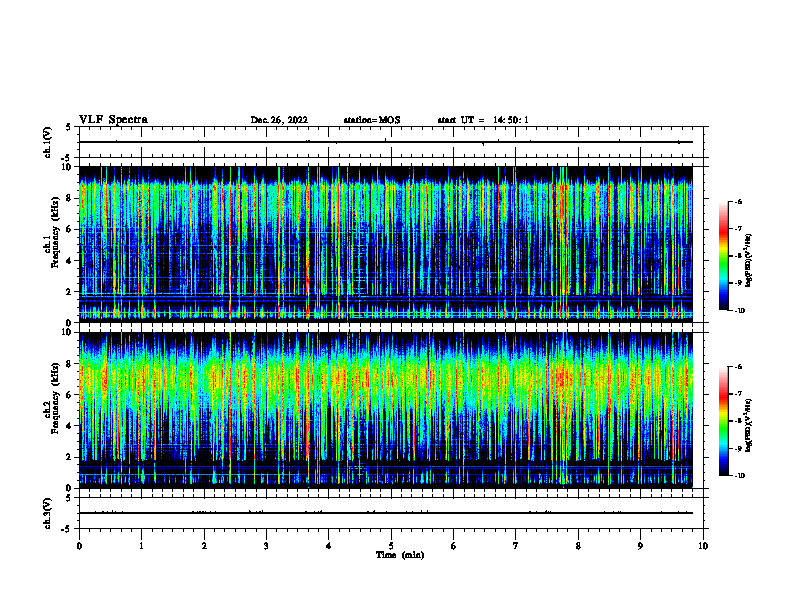
Task: Click the ch.2 spectrogram red band near 7 kHz at minute 5
Action: point(391,379)
